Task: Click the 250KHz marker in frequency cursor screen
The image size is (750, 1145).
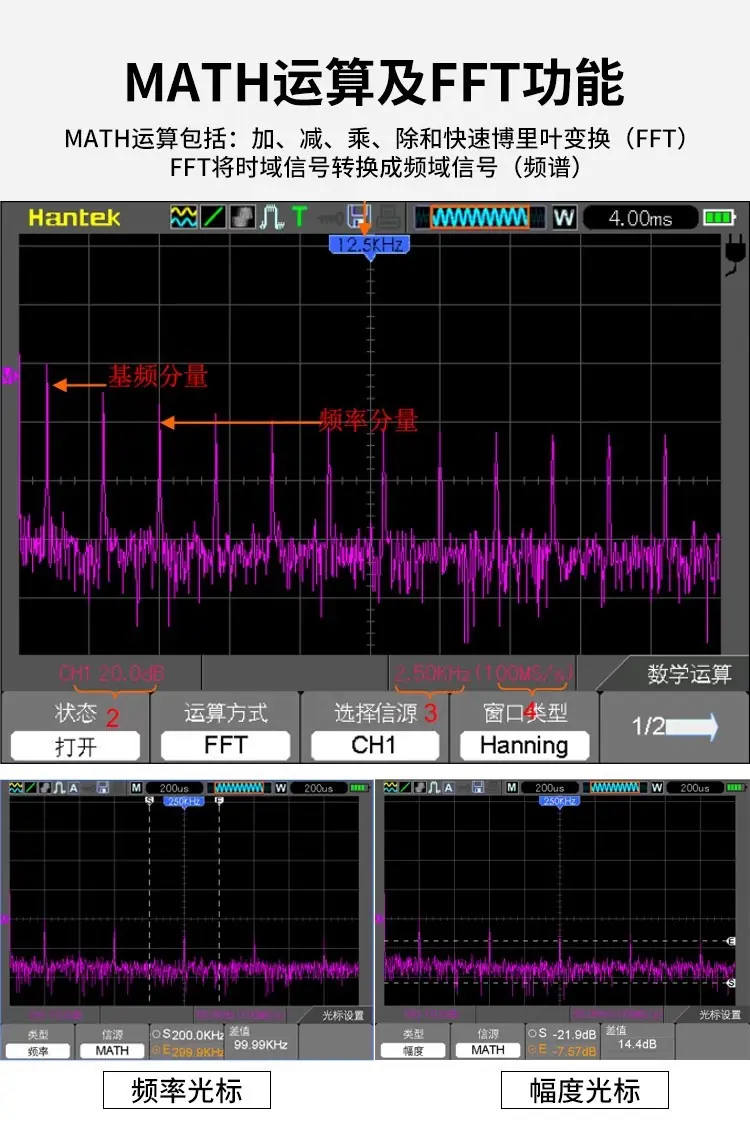Action: [184, 802]
